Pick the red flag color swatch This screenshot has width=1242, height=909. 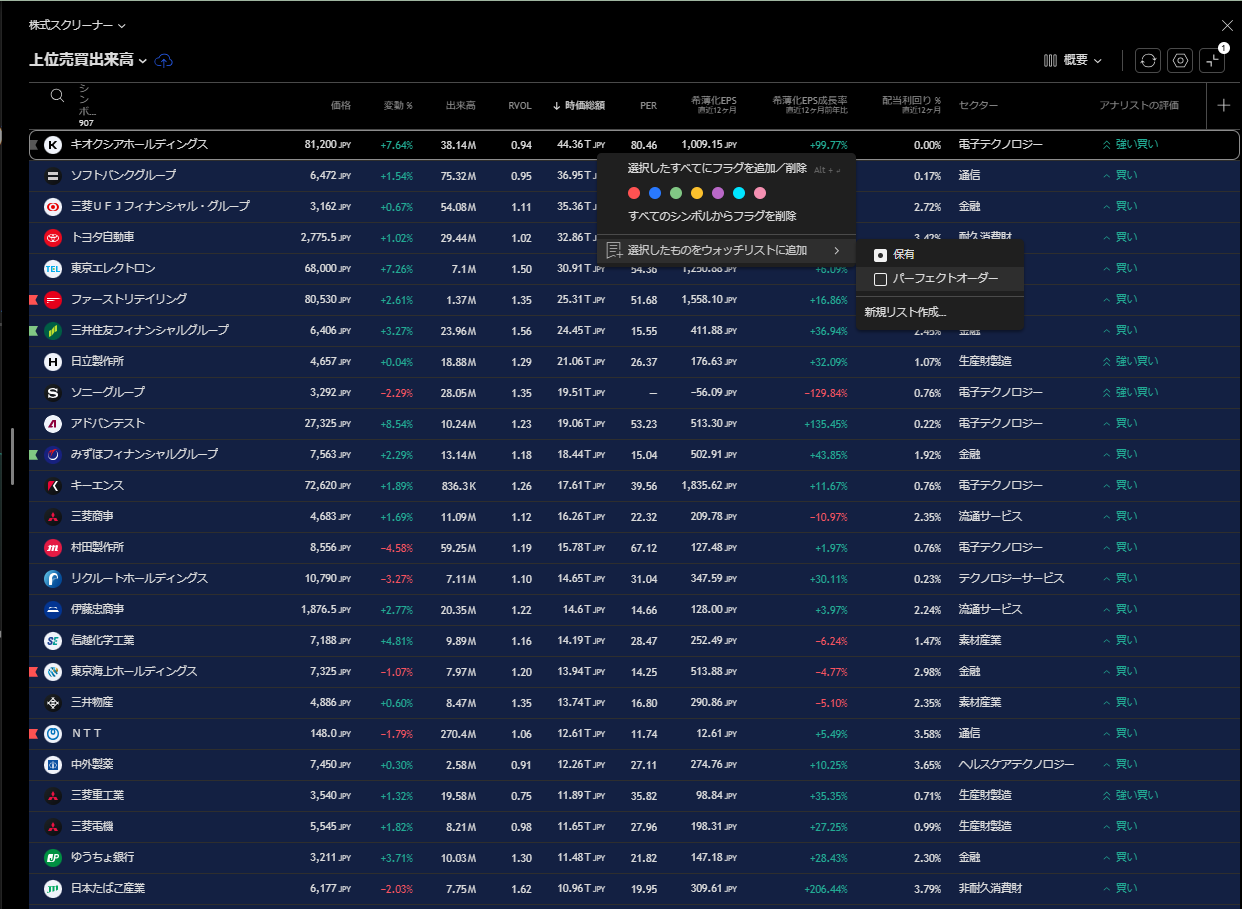coord(633,193)
